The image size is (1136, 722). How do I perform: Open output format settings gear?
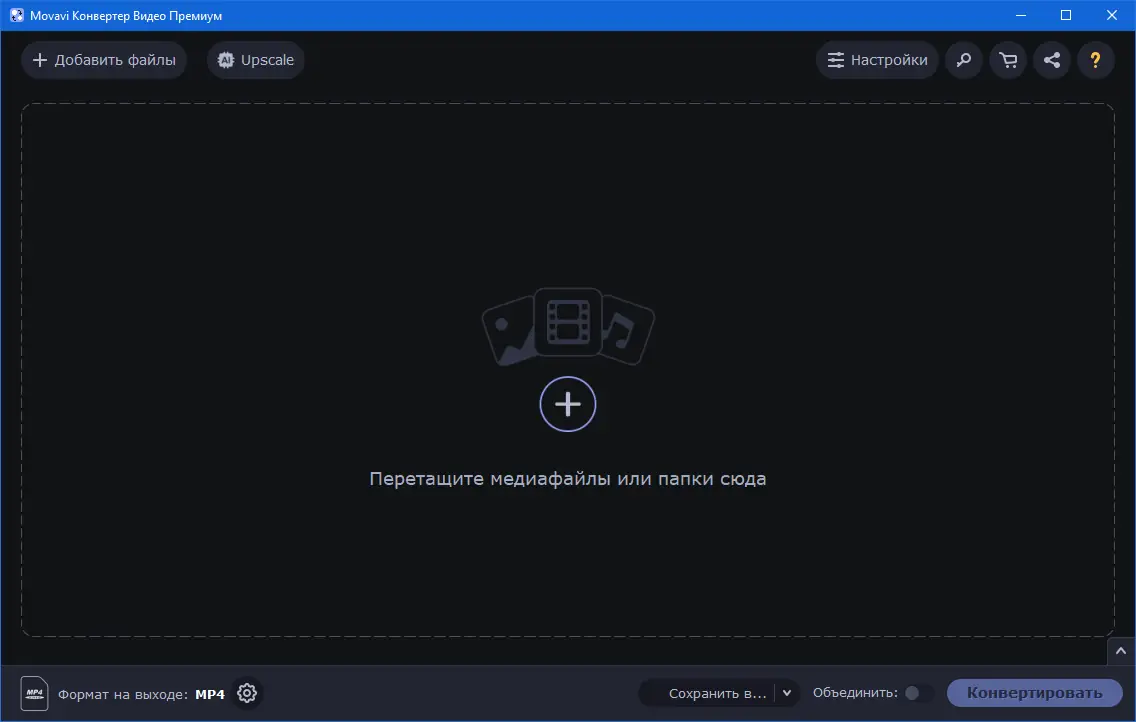tap(246, 693)
